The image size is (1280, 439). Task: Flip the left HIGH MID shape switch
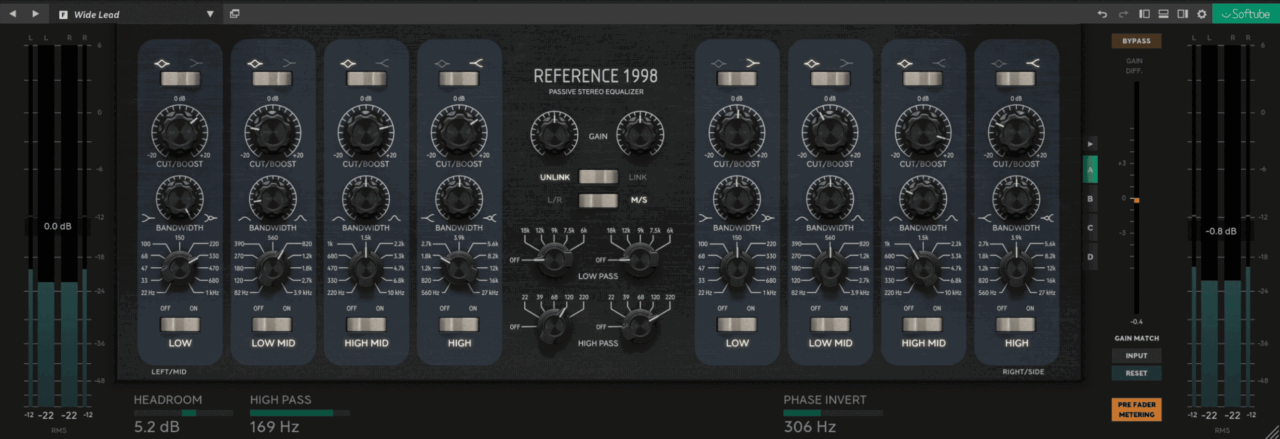[366, 78]
